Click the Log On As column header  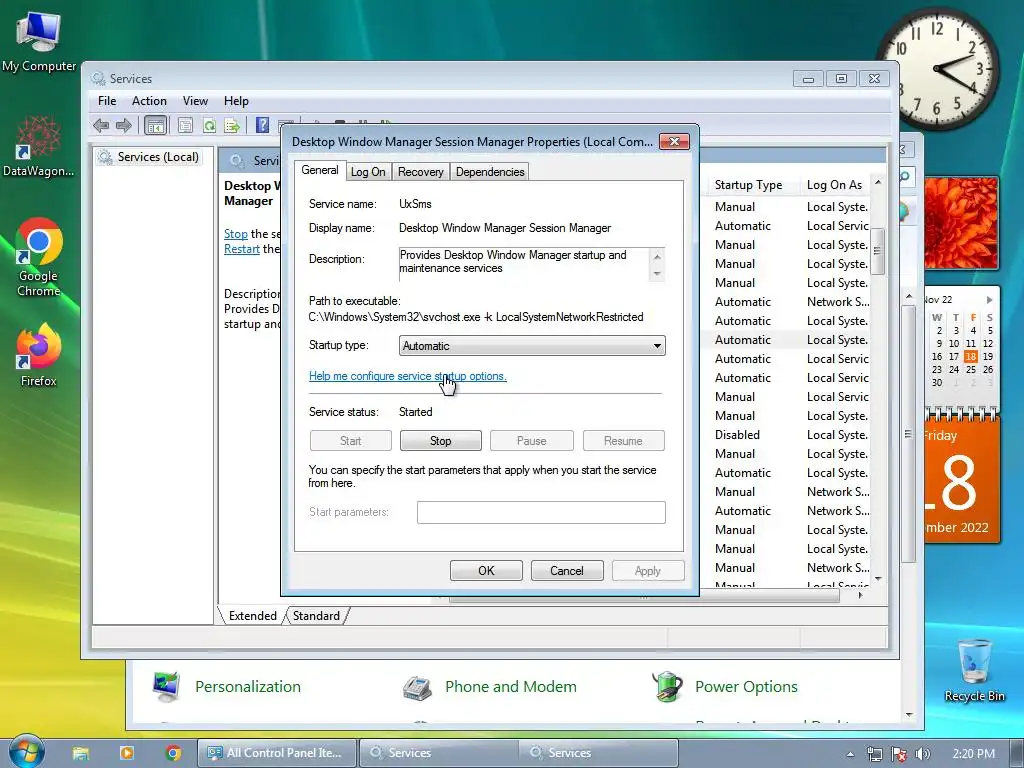pos(835,185)
